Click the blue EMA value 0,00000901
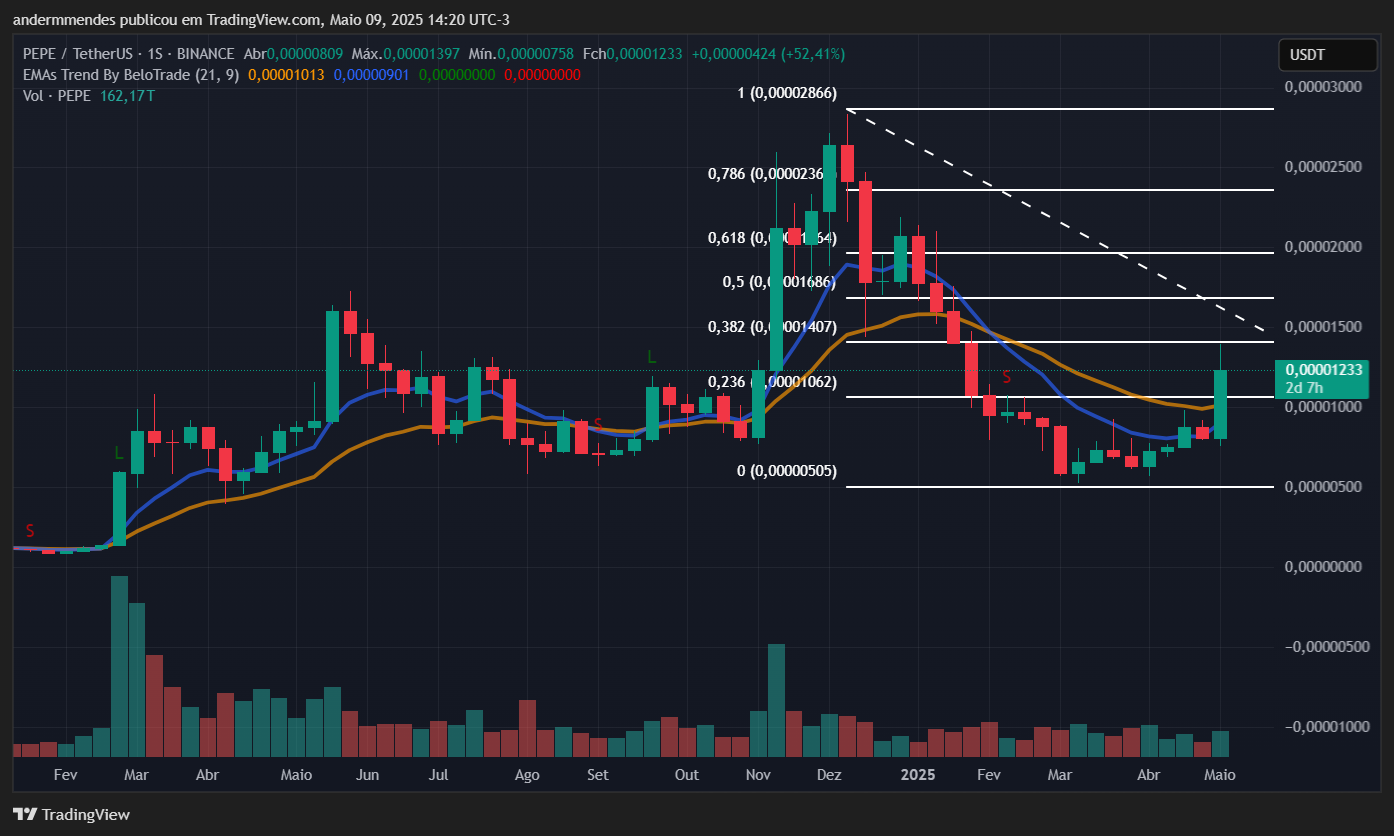Screen dimensions: 1394x836 (372, 75)
